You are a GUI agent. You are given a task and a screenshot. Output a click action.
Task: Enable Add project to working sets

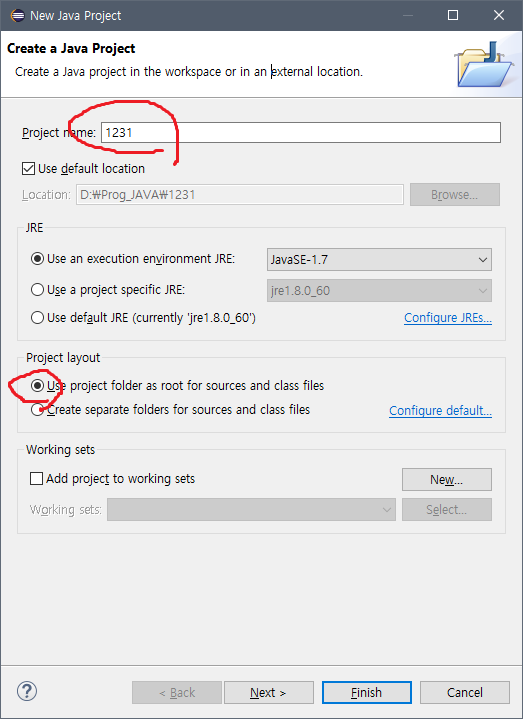click(x=36, y=479)
